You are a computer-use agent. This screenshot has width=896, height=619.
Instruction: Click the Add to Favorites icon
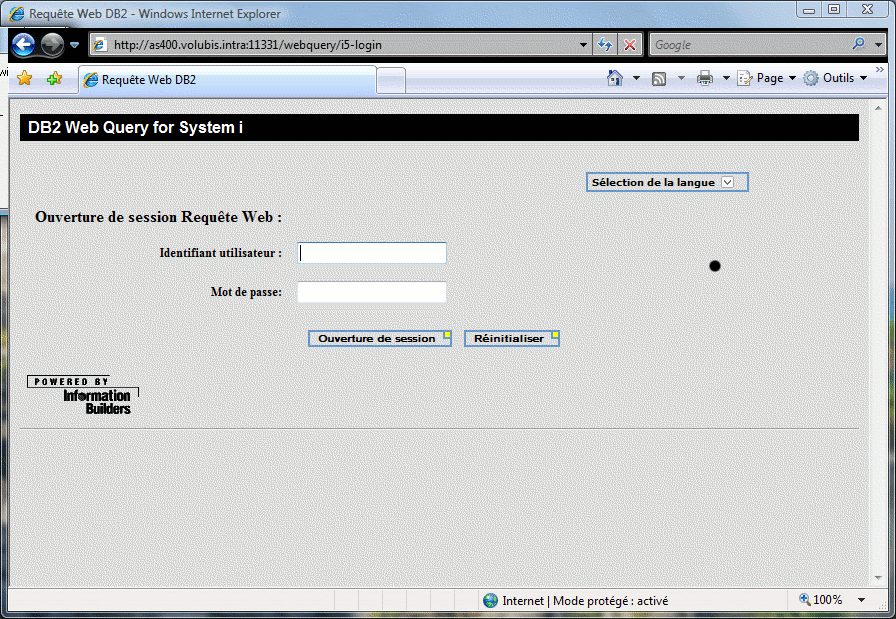[x=54, y=78]
